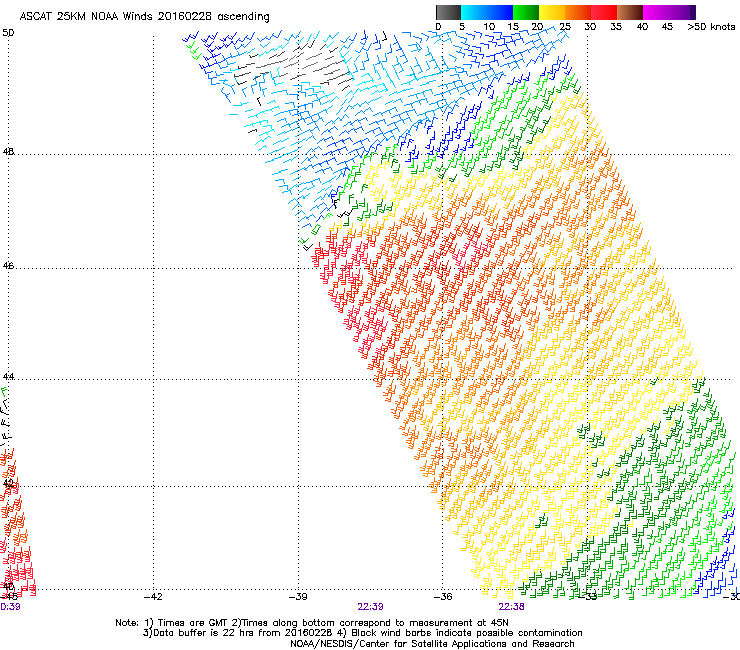Click the 'NOAA/NESDIS/Center for Satellite Applications and Research' credit
The width and height of the screenshot is (740, 650).
432,644
